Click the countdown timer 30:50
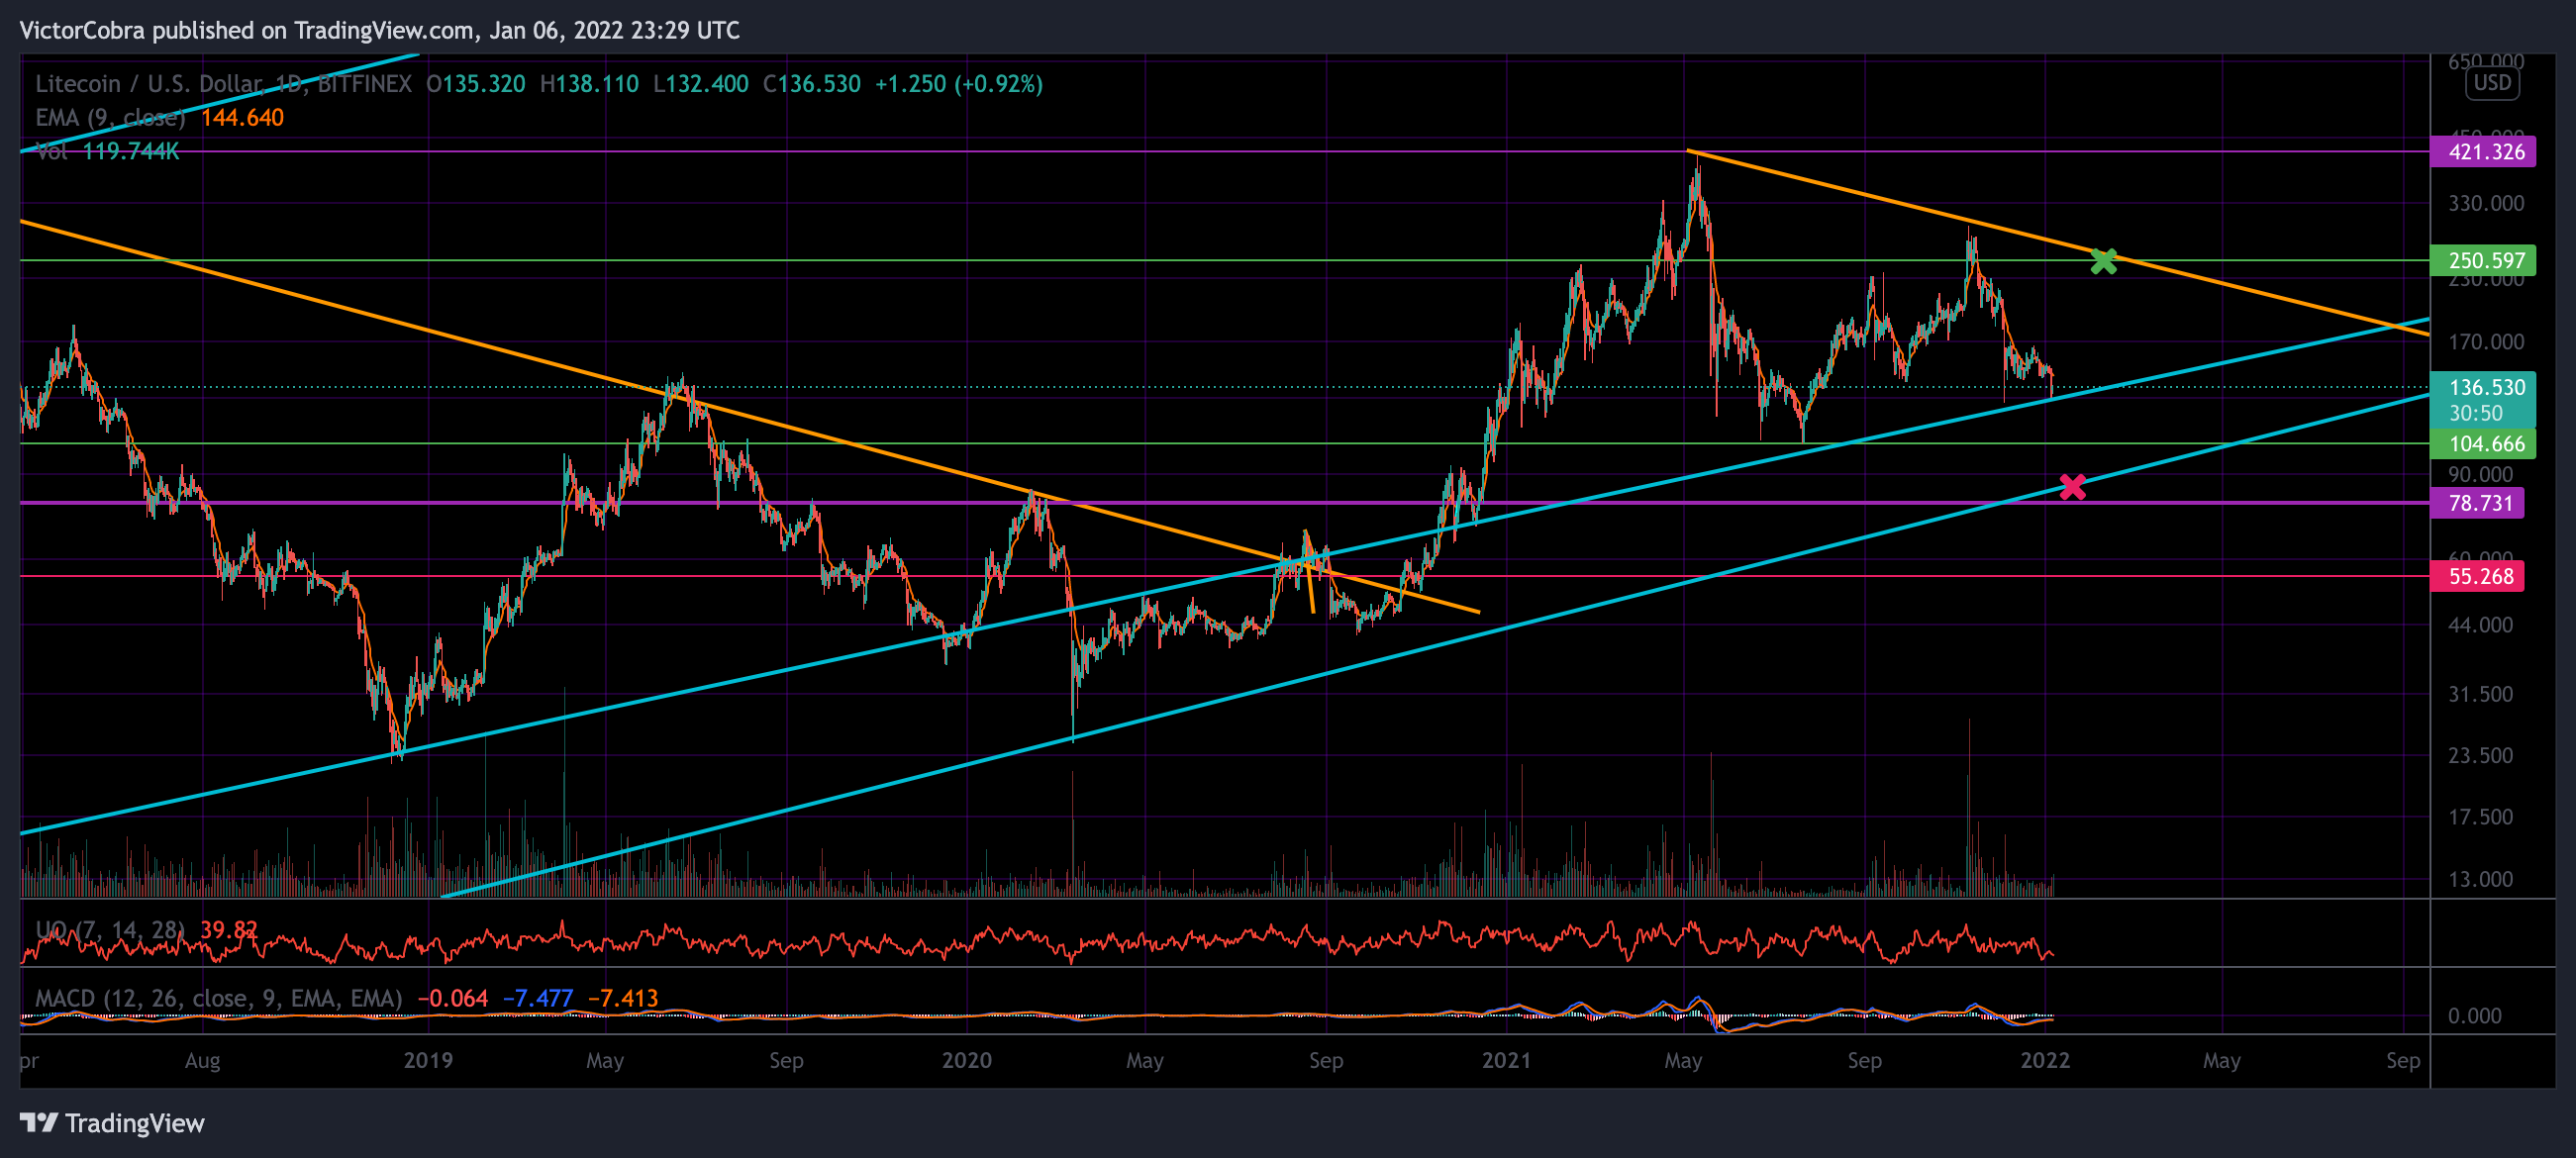 2475,414
